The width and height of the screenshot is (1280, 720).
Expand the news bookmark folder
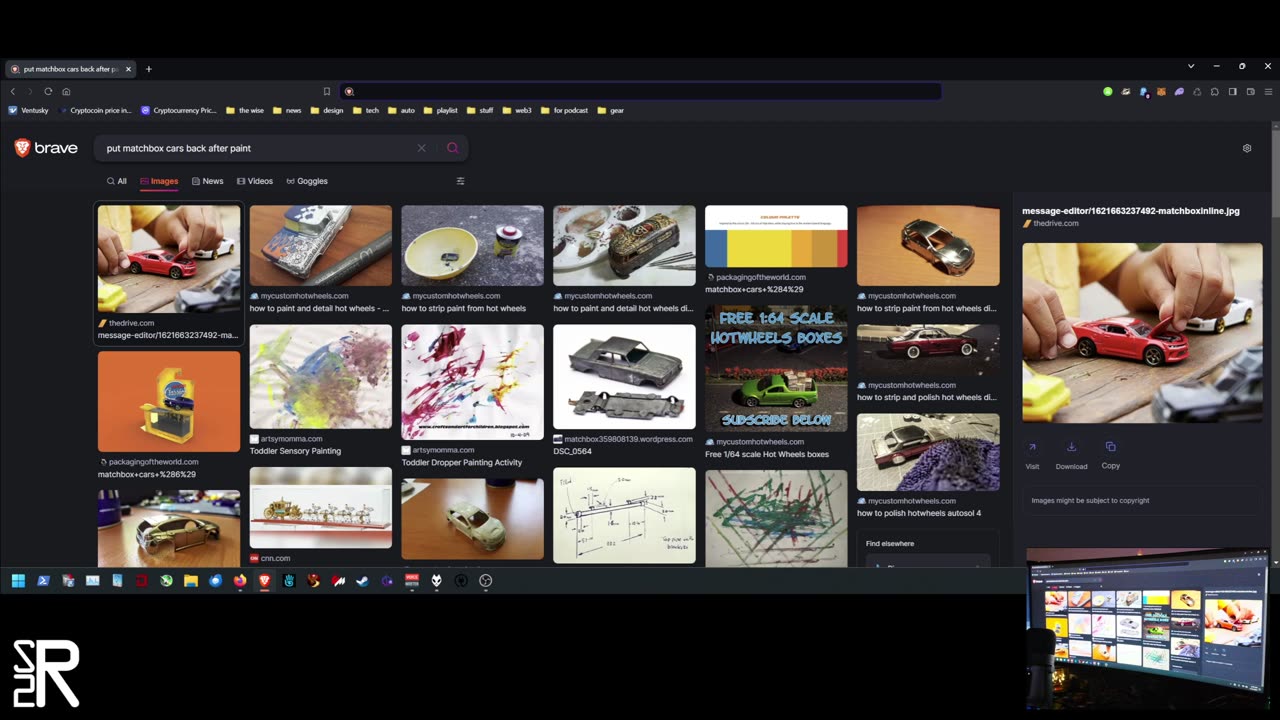pyautogui.click(x=287, y=110)
